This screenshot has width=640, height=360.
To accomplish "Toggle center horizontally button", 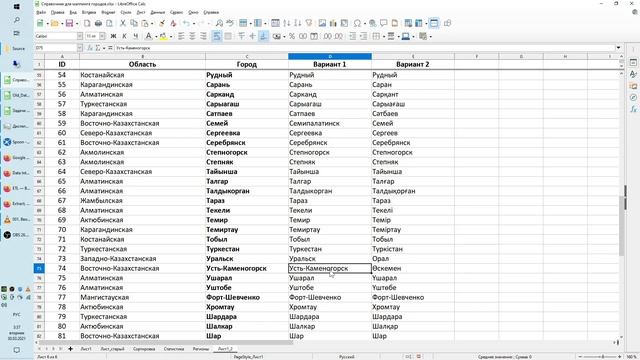I will (192, 36).
